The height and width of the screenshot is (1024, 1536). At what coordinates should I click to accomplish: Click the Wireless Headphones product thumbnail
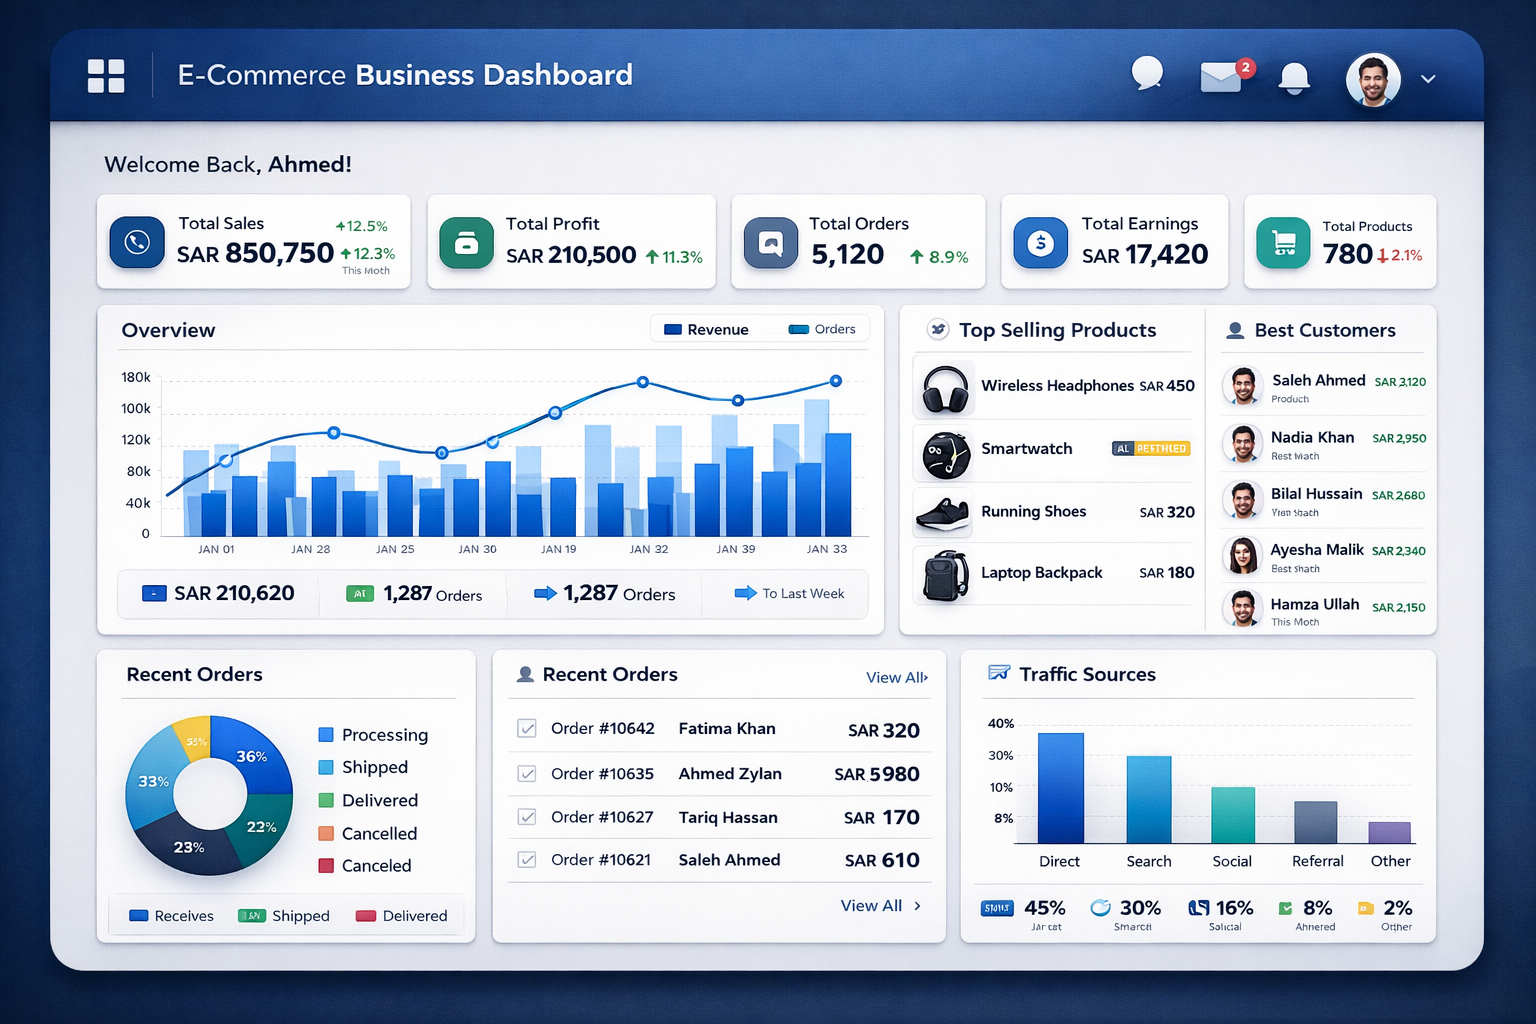coord(943,388)
